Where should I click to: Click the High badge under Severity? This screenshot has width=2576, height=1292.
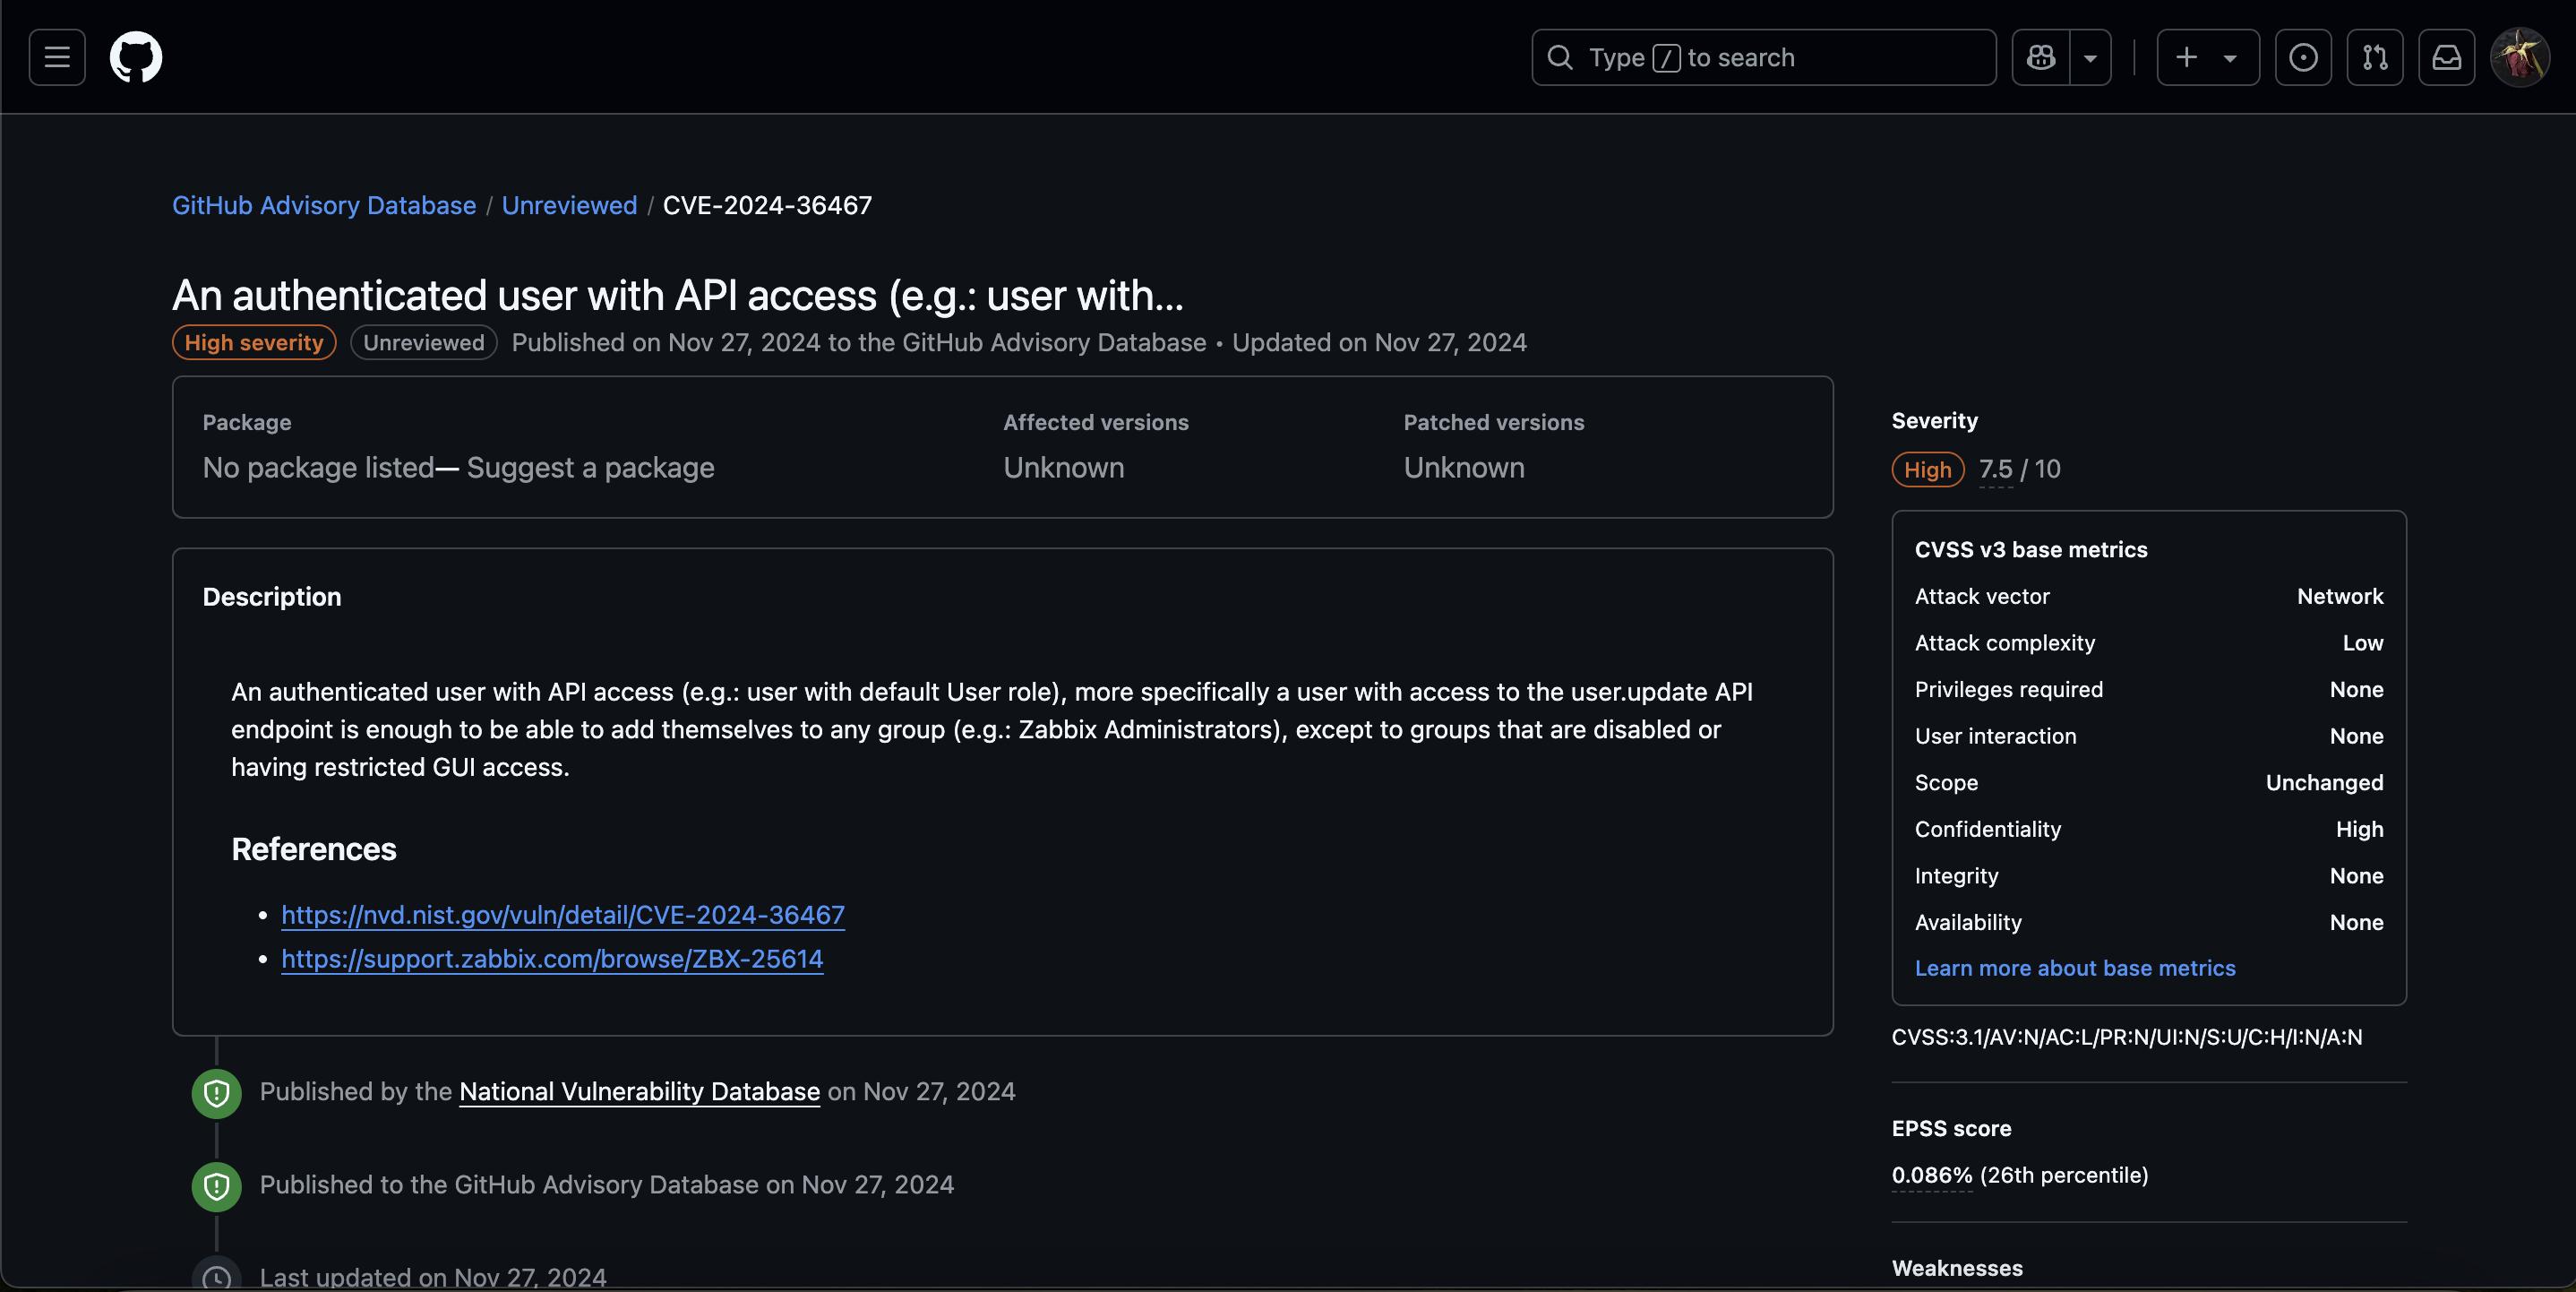[1928, 469]
